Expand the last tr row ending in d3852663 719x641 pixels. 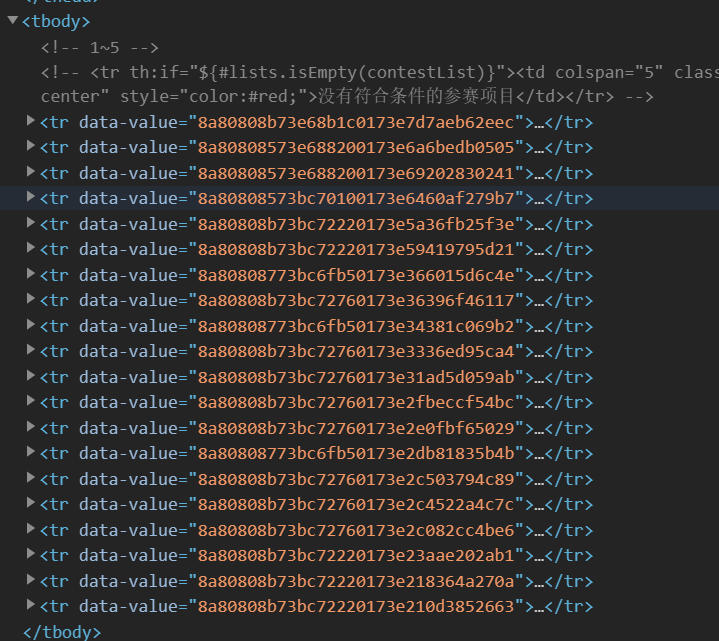tap(31, 605)
